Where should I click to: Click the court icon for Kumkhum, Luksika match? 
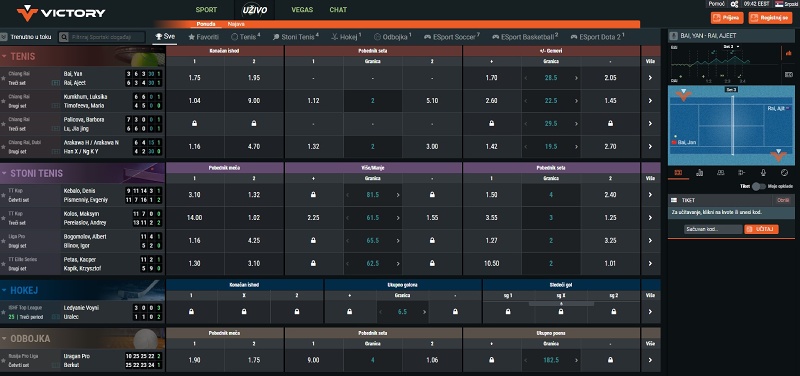click(55, 106)
